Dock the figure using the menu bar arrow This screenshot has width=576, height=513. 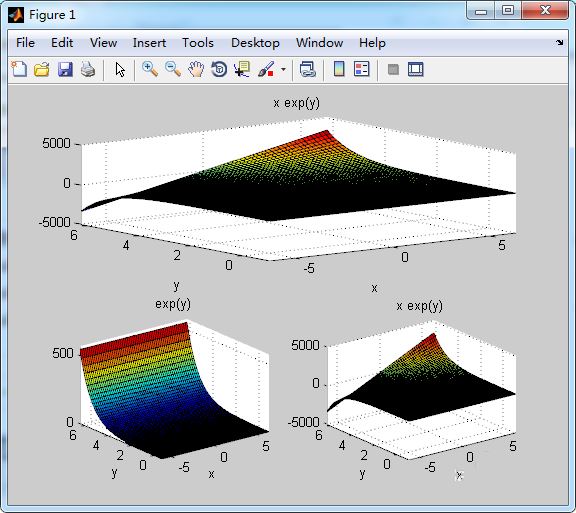(559, 43)
